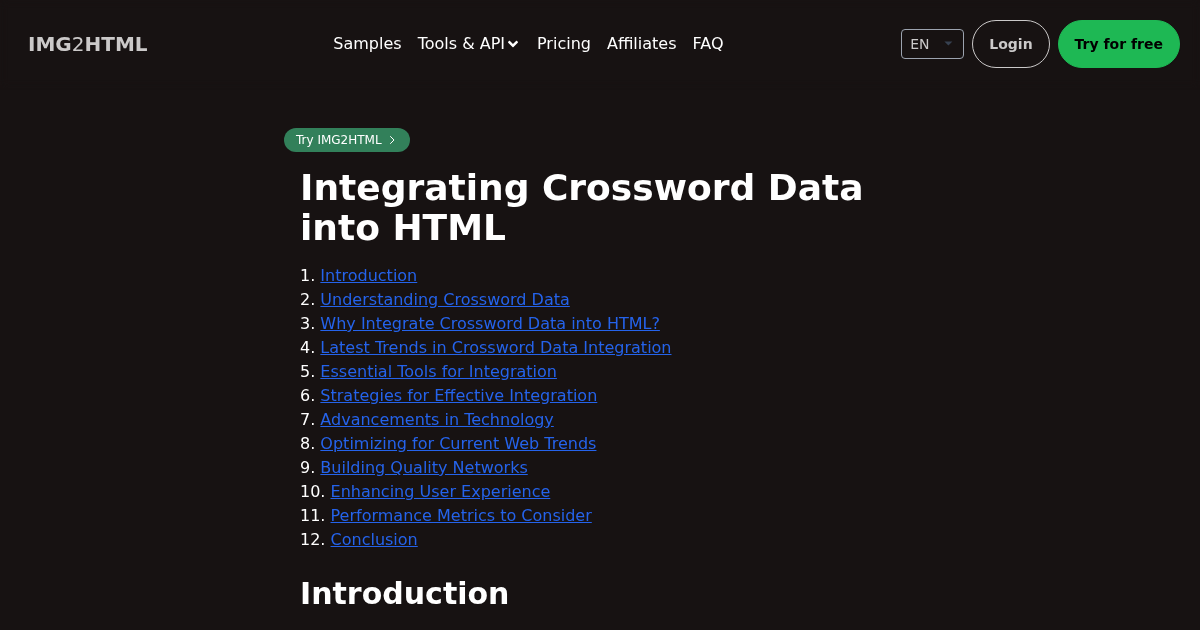Click the IMG2HTML logo
This screenshot has height=630, width=1200.
click(x=88, y=44)
